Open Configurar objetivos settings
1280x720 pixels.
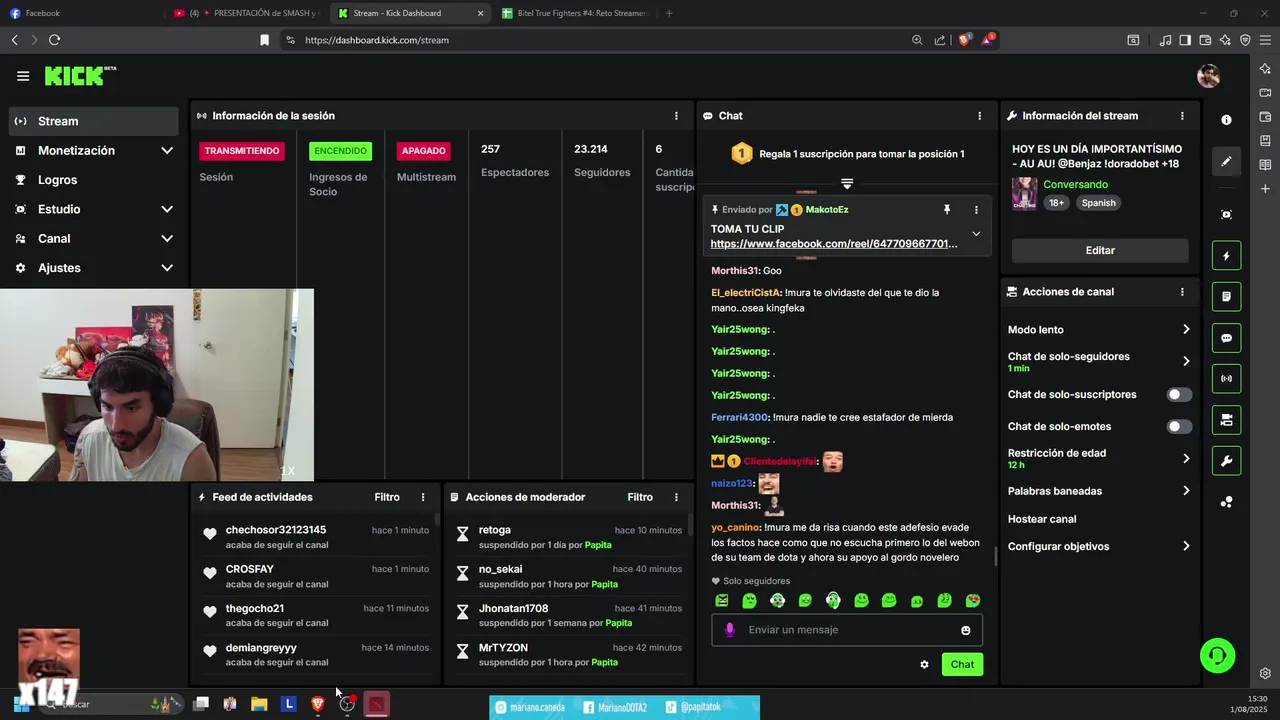tap(1099, 547)
